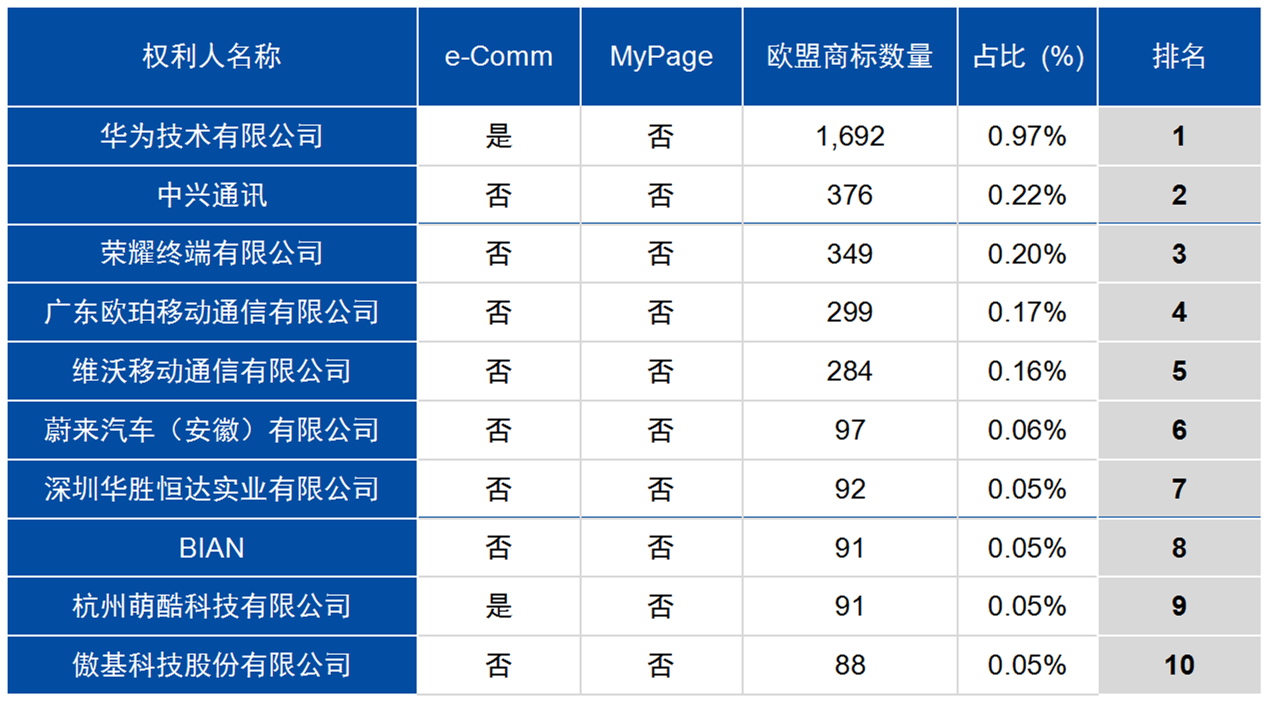Click the 1,692 trademark count value
Viewport: 1267px width, 704px height.
(850, 137)
